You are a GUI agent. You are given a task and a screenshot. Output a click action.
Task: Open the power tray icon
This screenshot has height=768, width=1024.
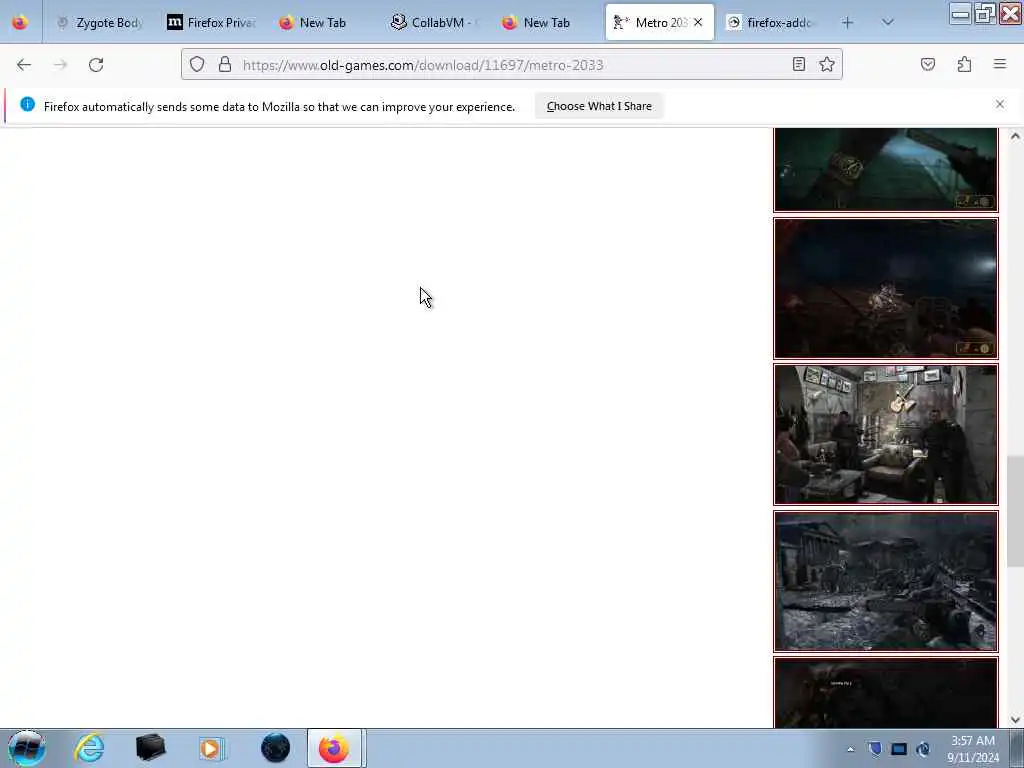click(x=923, y=749)
